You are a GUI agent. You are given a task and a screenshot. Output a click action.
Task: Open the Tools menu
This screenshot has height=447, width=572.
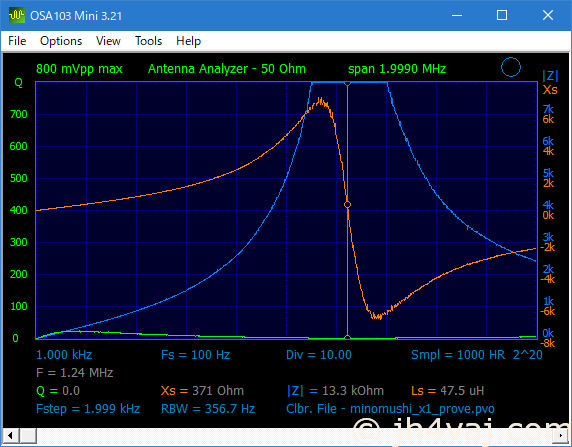coord(148,41)
